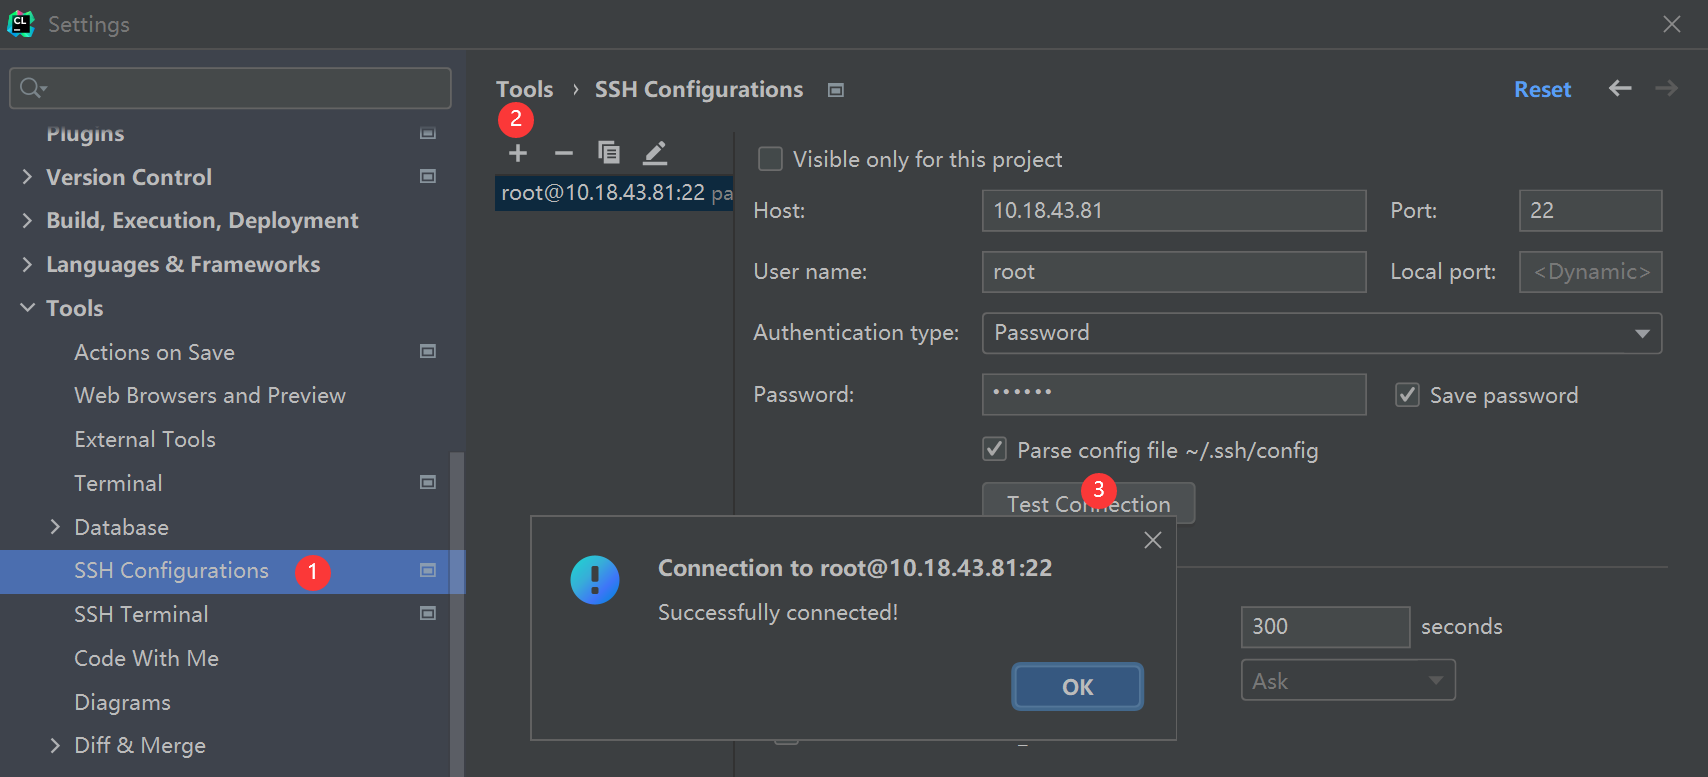Click the Local port Dynamic field
Image resolution: width=1708 pixels, height=777 pixels.
click(x=1590, y=272)
